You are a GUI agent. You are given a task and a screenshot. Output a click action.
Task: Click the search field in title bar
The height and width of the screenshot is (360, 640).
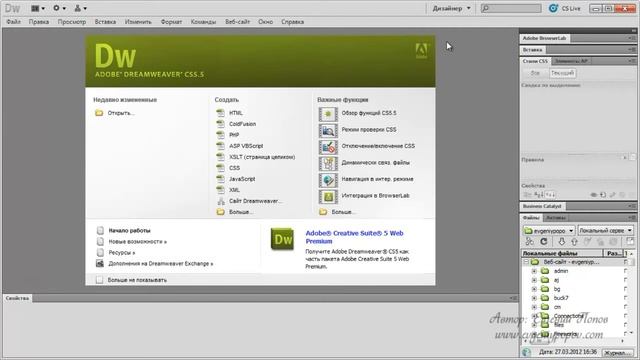coord(511,8)
